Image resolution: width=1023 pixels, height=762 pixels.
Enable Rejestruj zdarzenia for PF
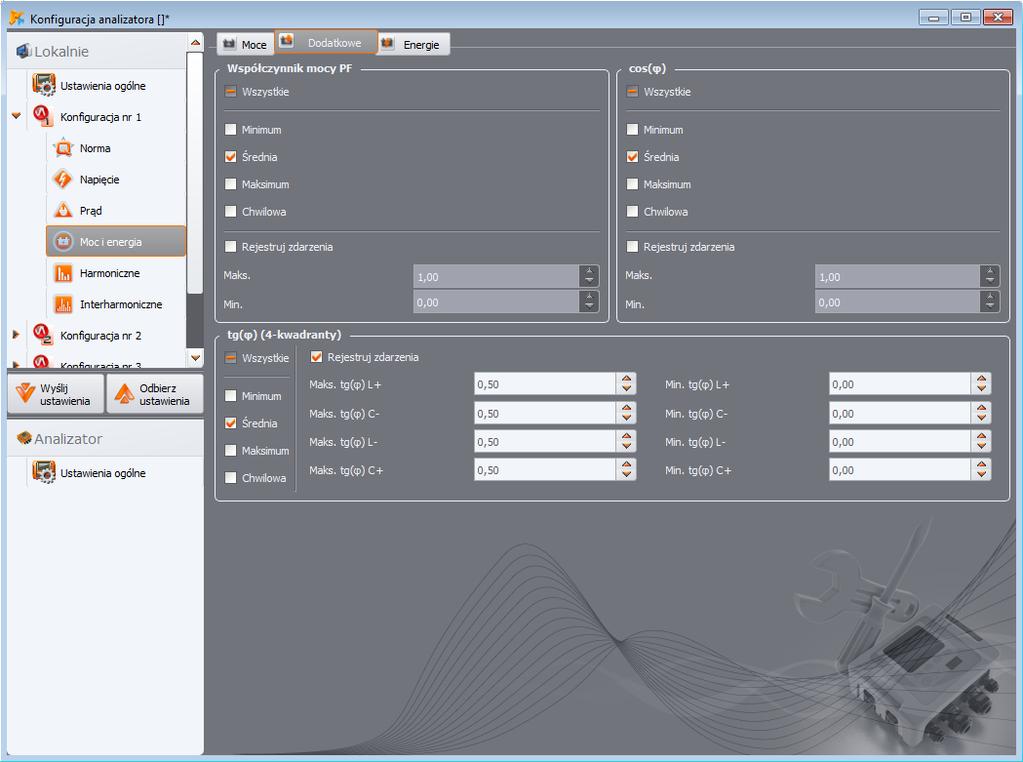(230, 247)
